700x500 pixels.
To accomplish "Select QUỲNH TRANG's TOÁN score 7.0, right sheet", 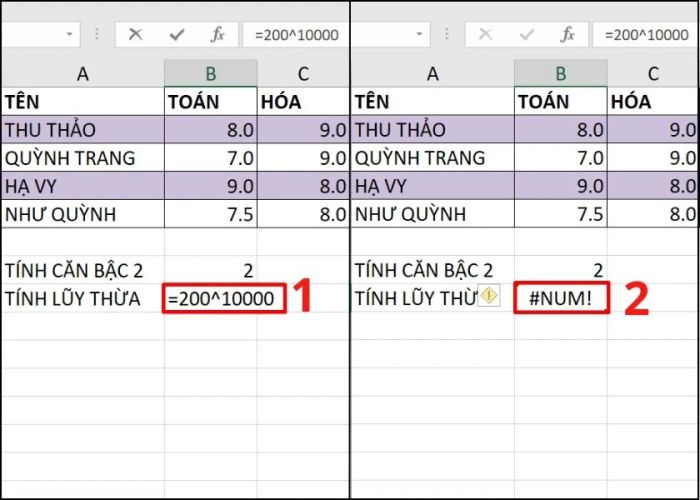I will click(x=561, y=158).
